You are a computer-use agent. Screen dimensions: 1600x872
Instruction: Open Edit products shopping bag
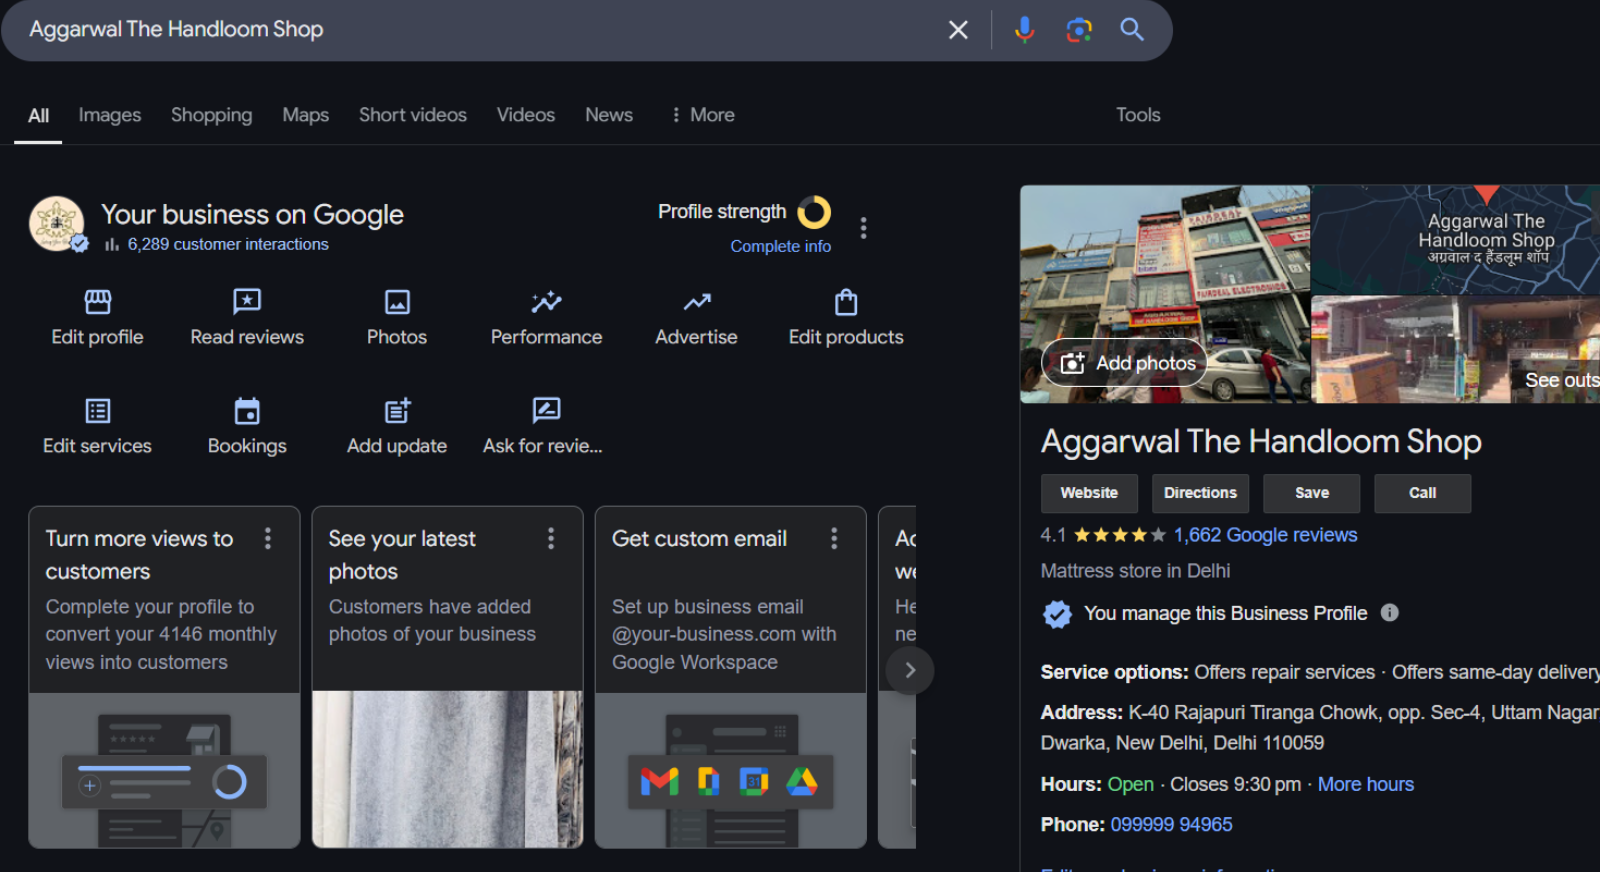(x=846, y=302)
